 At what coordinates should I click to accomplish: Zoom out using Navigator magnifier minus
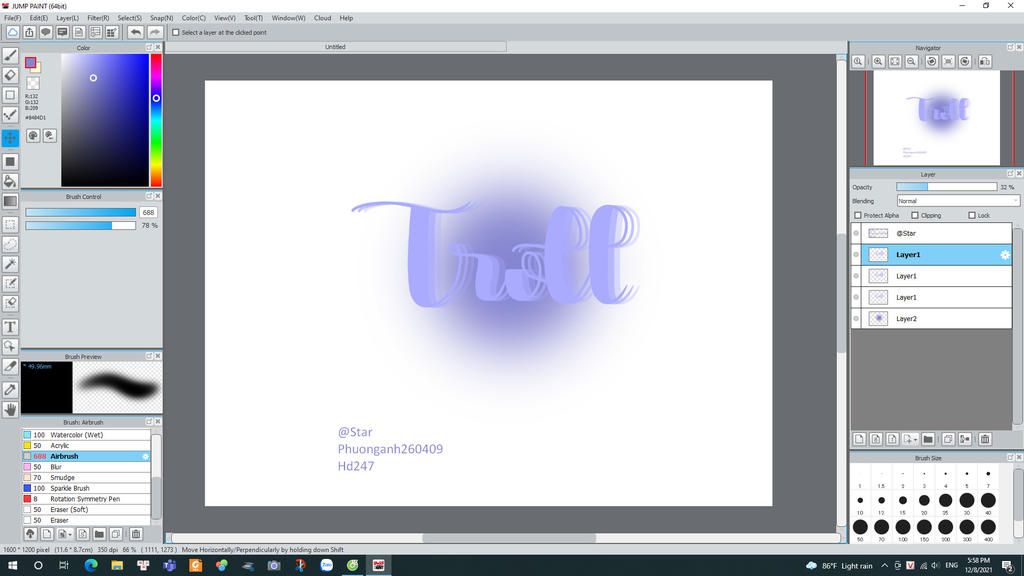[x=912, y=61]
